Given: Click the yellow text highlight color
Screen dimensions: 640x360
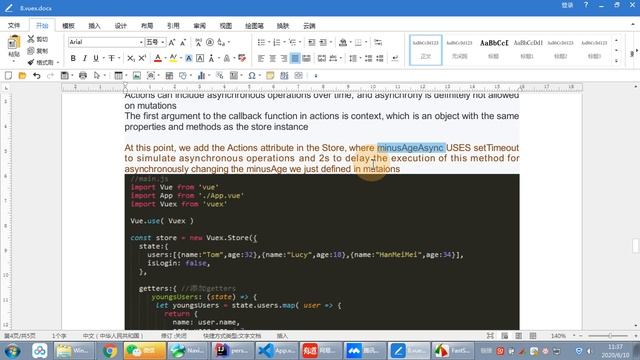Looking at the screenshot, I should coord(173,58).
